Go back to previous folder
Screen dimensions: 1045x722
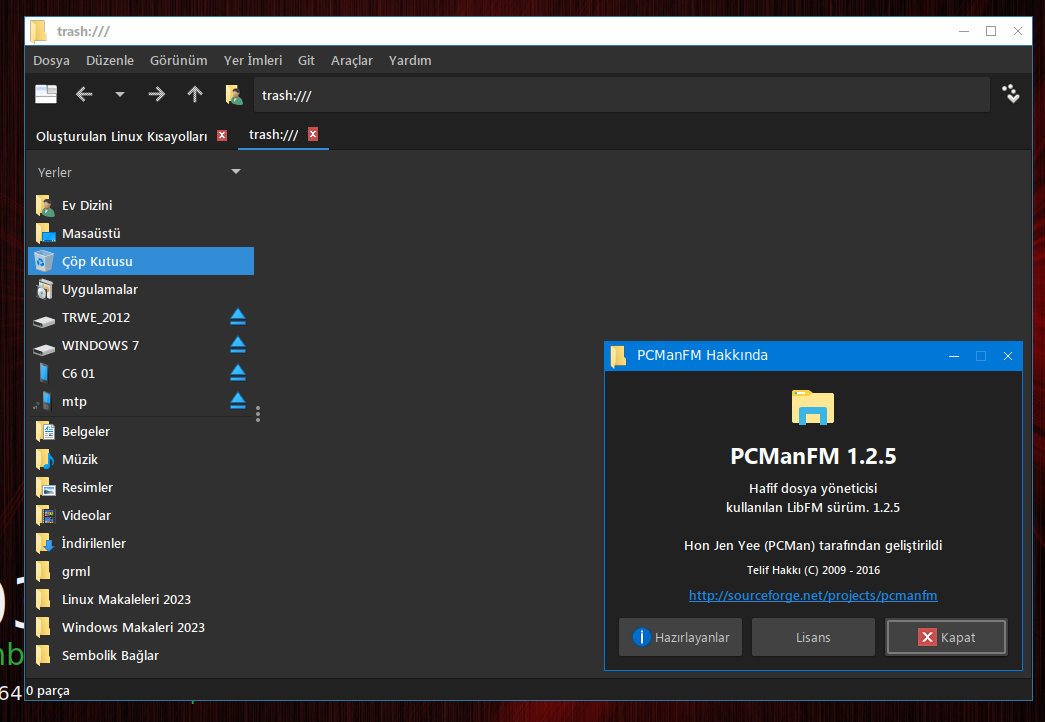point(84,95)
